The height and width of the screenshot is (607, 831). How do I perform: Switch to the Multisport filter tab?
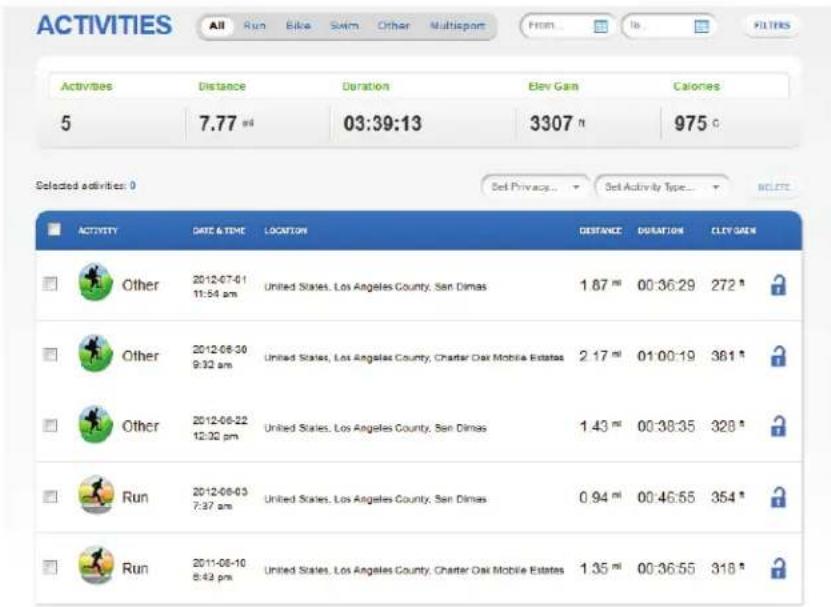click(x=457, y=25)
